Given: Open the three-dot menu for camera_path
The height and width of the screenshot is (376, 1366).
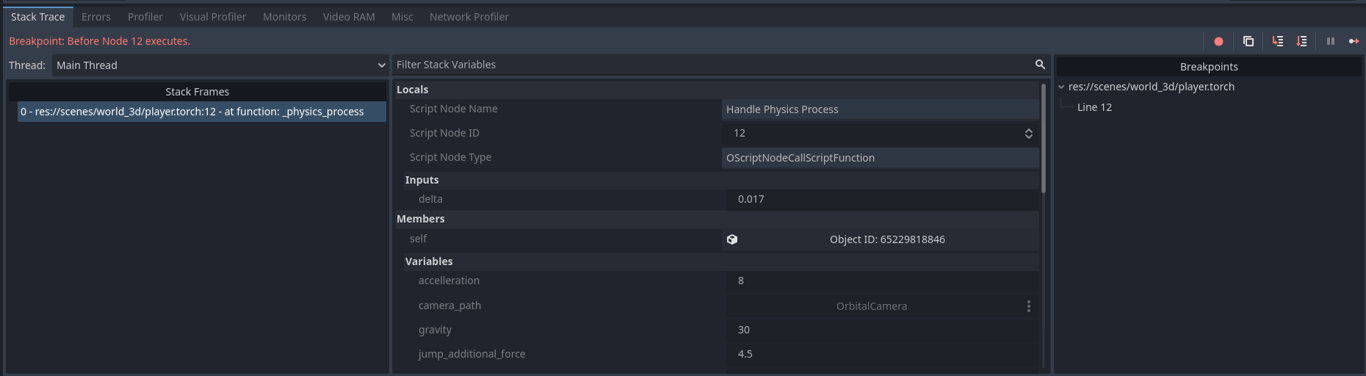Looking at the screenshot, I should (x=1028, y=306).
